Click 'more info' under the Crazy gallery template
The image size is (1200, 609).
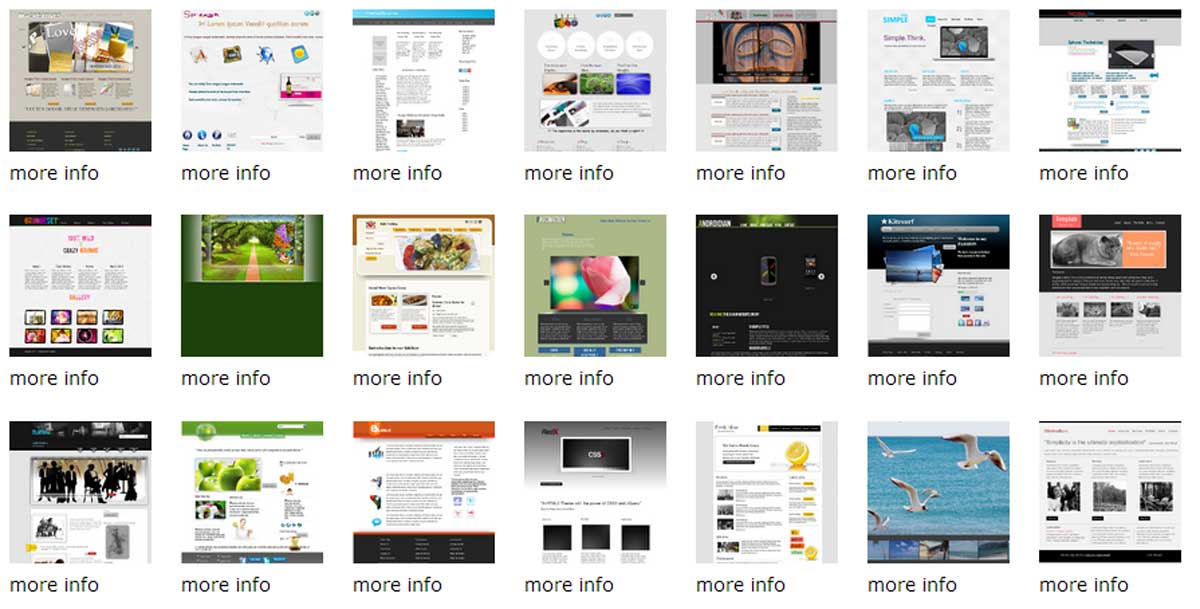pyautogui.click(x=54, y=378)
